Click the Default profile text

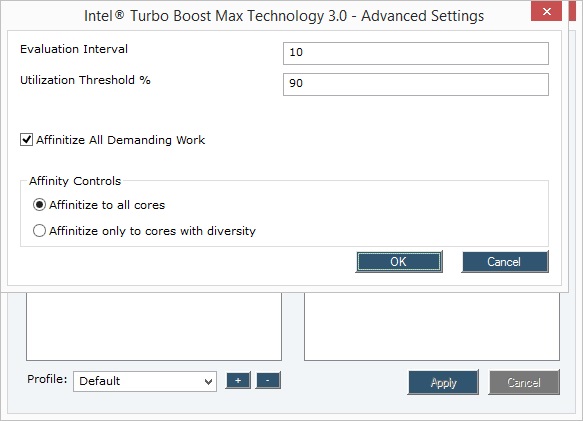click(100, 381)
